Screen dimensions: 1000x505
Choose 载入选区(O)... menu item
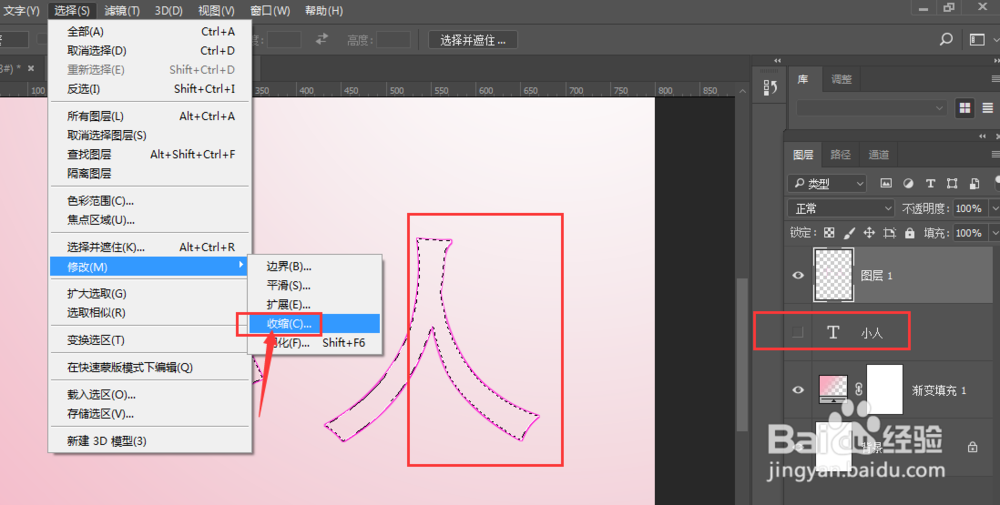point(151,395)
